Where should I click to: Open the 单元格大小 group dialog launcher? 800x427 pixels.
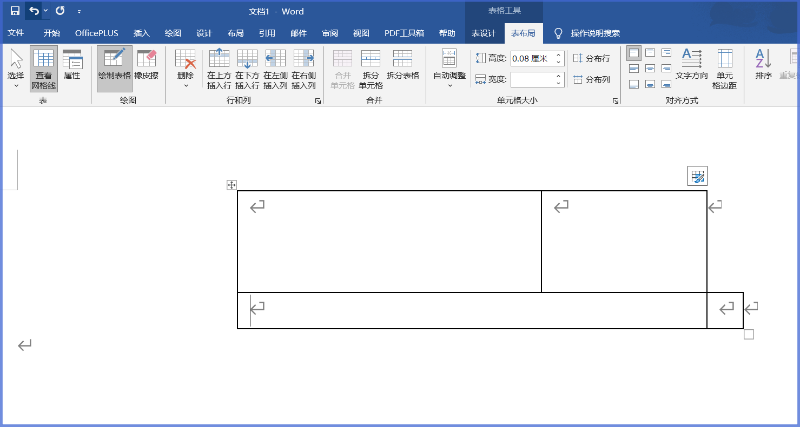(615, 102)
